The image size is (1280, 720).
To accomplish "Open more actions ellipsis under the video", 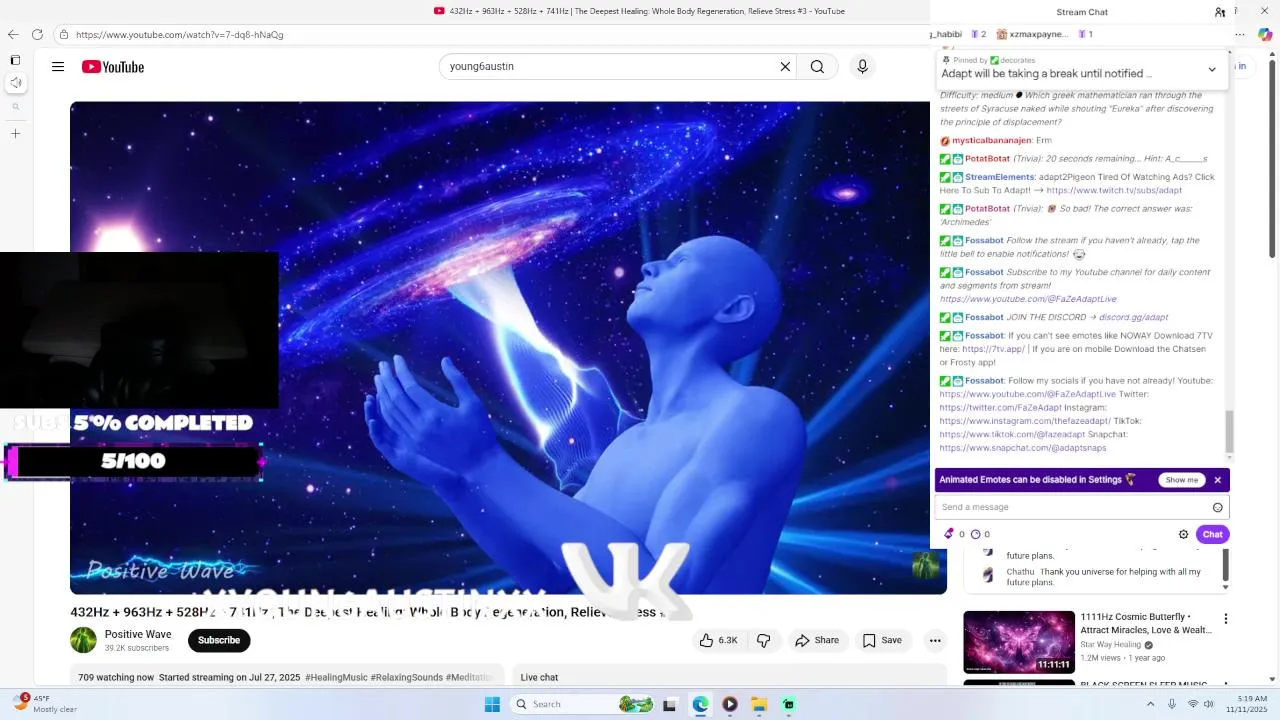I will [x=935, y=640].
